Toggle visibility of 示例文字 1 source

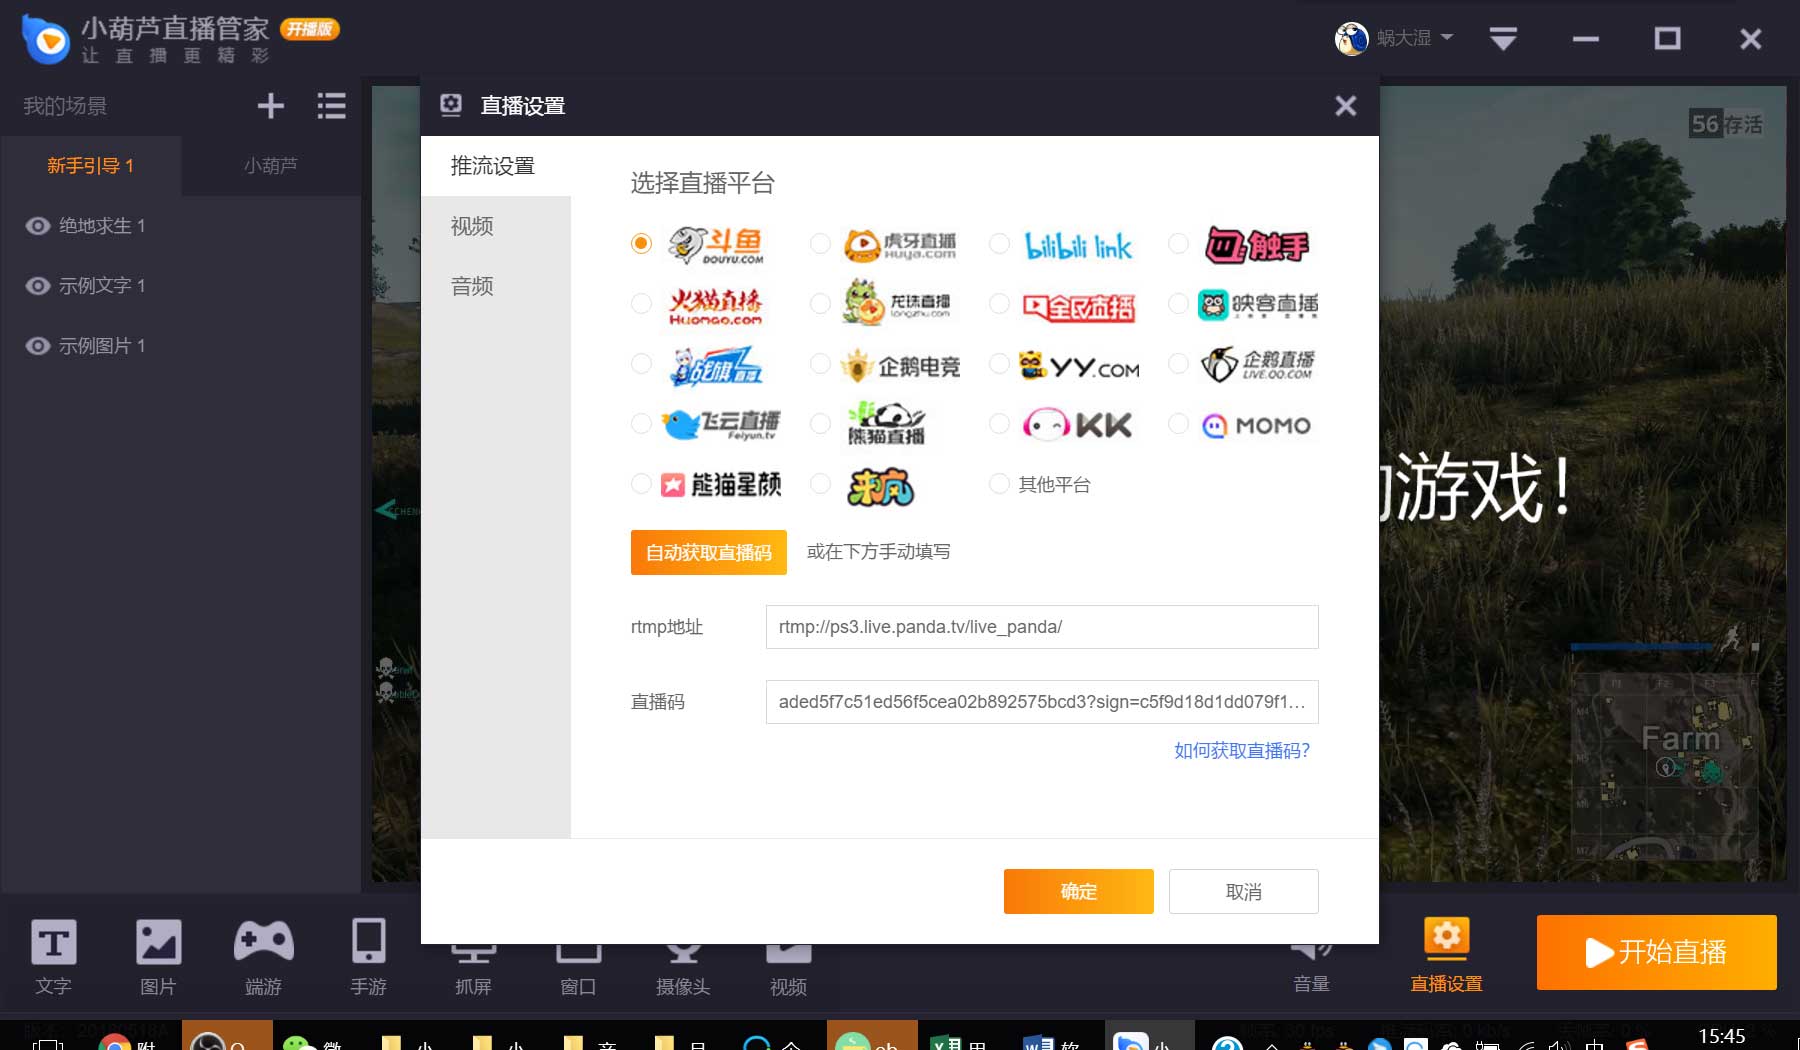(x=37, y=286)
